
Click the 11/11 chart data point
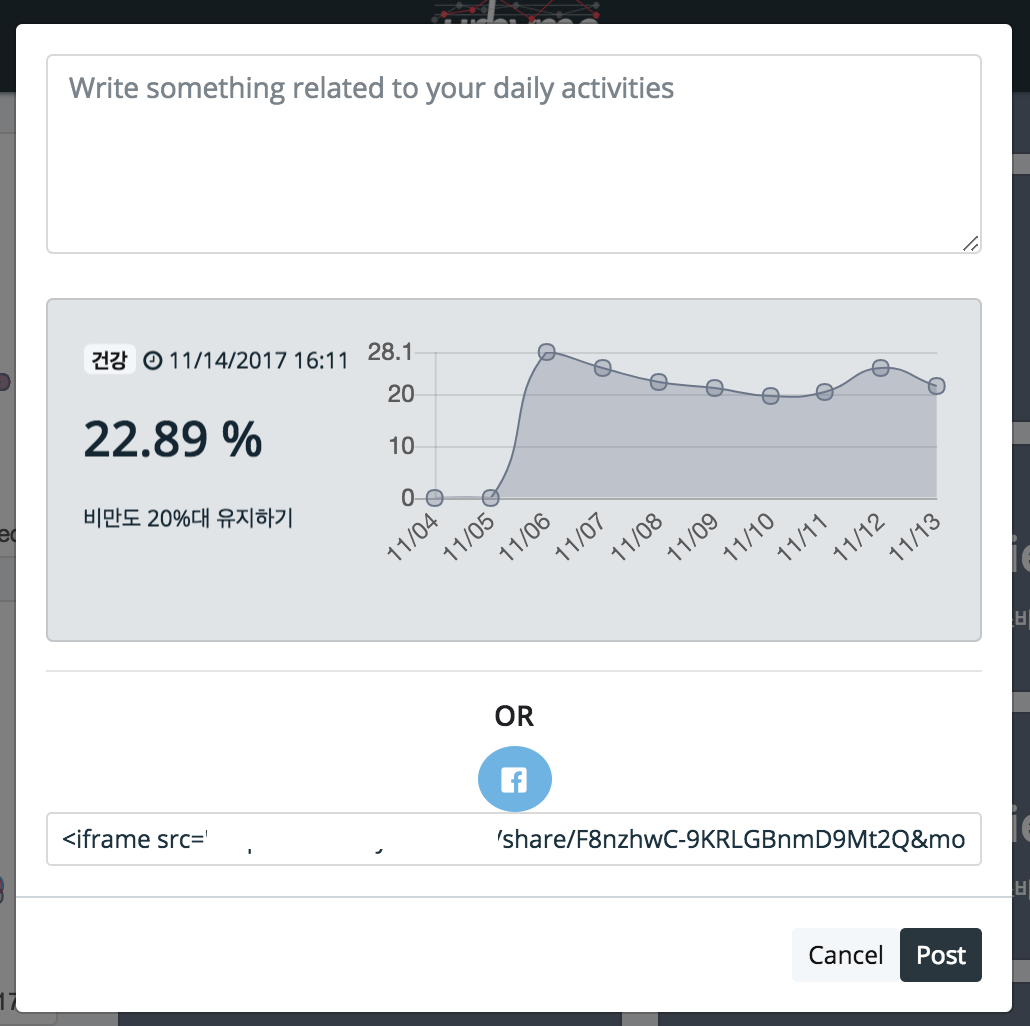click(x=824, y=392)
